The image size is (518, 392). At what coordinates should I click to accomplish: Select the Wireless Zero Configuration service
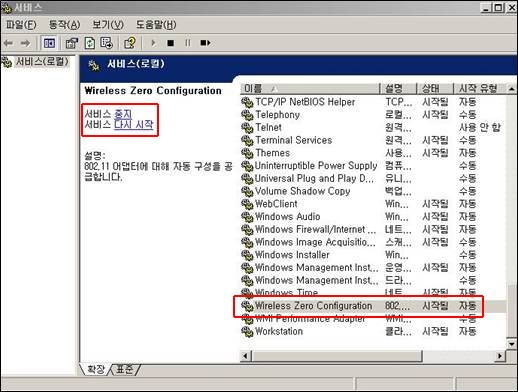point(373,306)
